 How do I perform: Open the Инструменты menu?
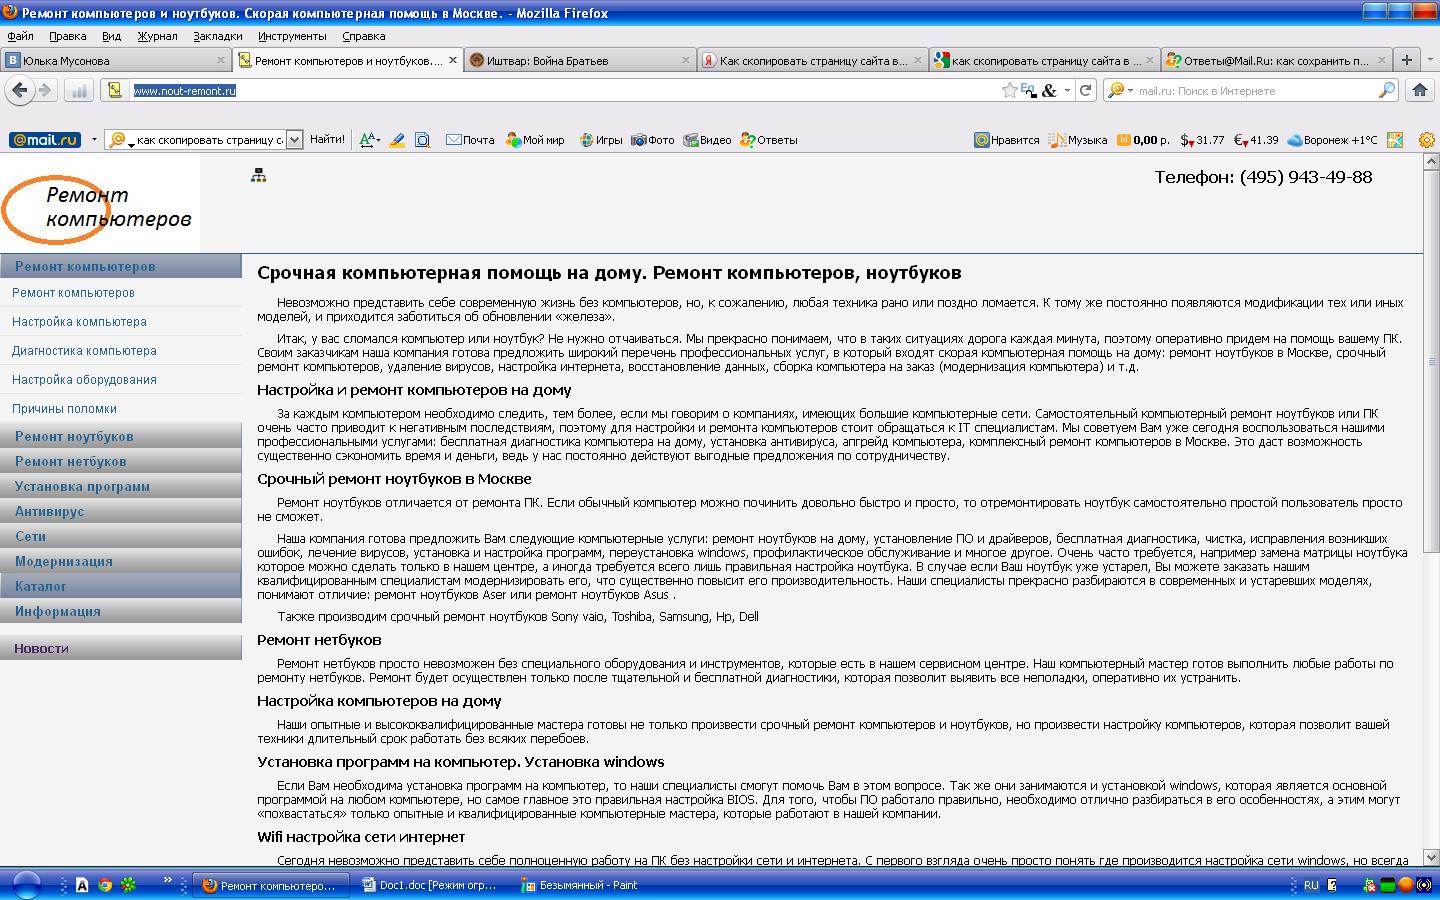292,36
